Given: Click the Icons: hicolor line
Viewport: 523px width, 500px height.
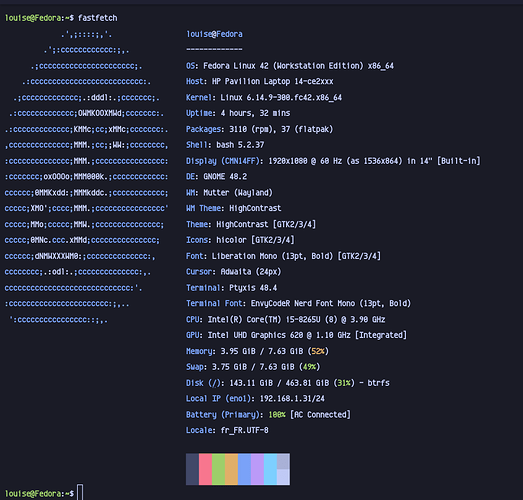Looking at the screenshot, I should tap(240, 240).
